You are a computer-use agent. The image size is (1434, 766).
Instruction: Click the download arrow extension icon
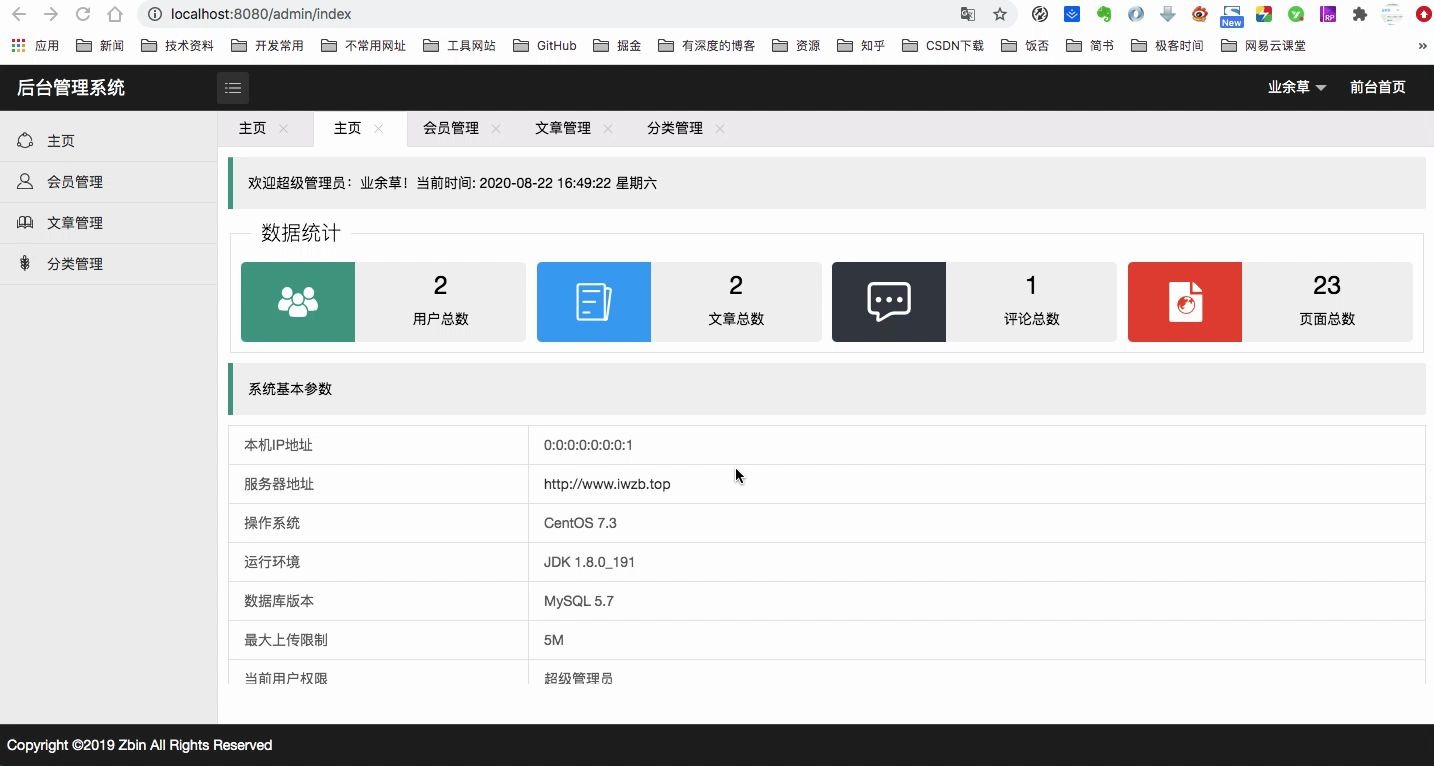click(1167, 14)
